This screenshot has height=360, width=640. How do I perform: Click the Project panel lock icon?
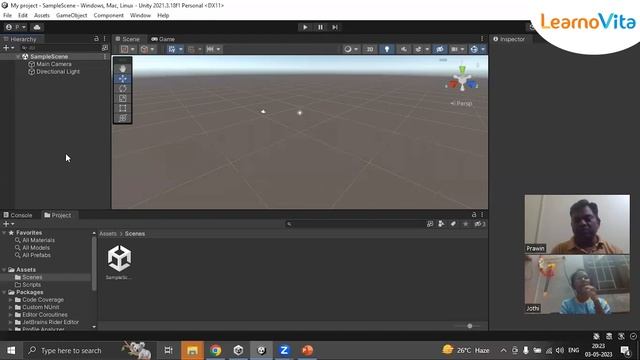[x=474, y=215]
